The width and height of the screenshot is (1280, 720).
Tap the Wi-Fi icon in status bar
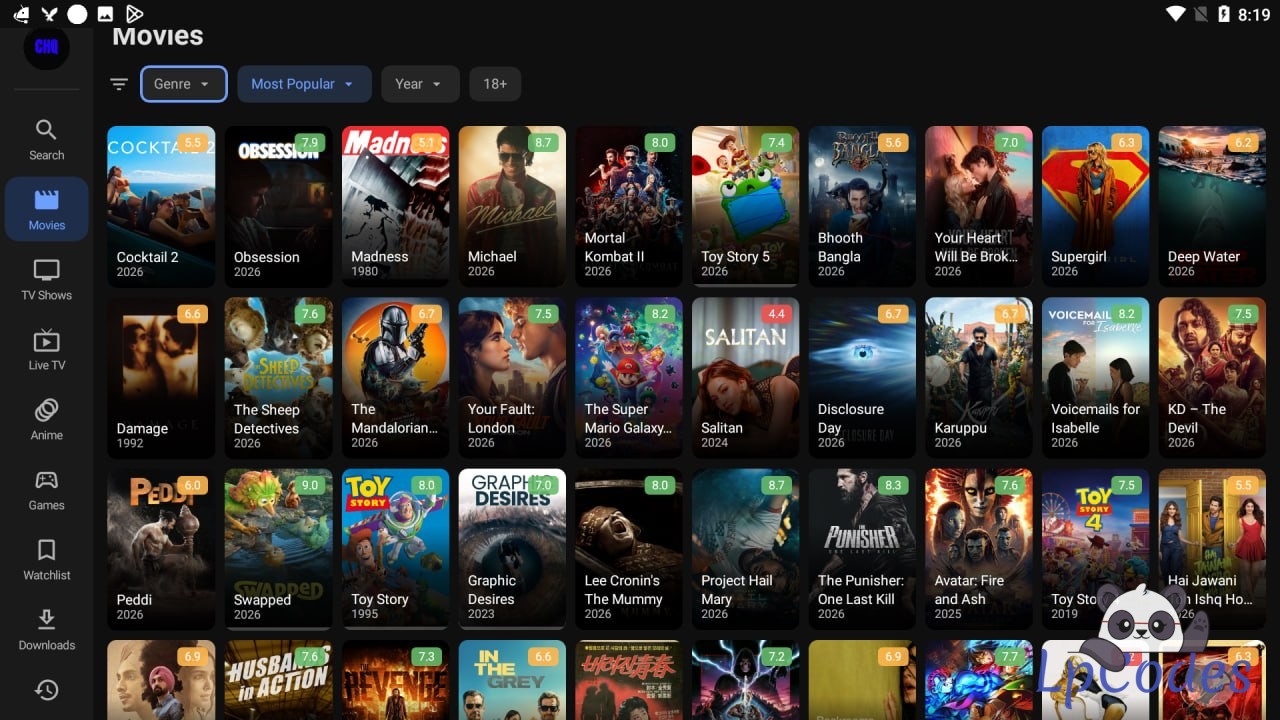pyautogui.click(x=1176, y=14)
